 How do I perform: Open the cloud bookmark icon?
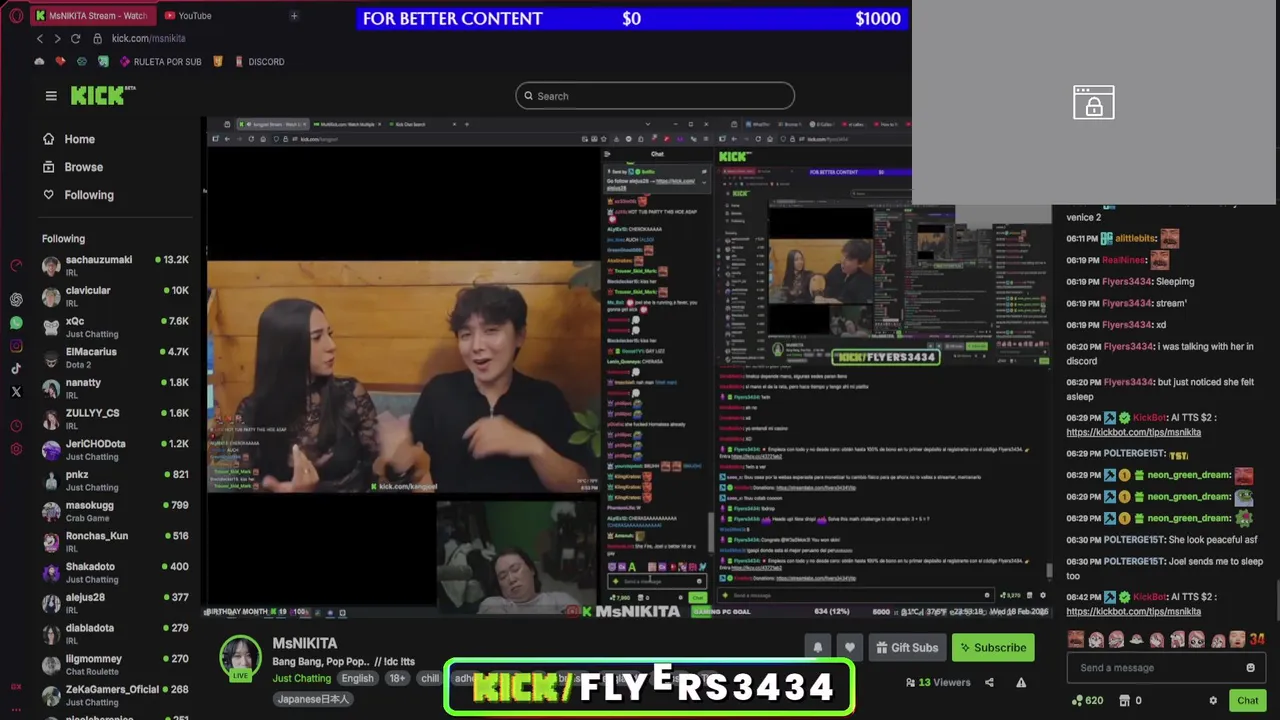pos(39,61)
